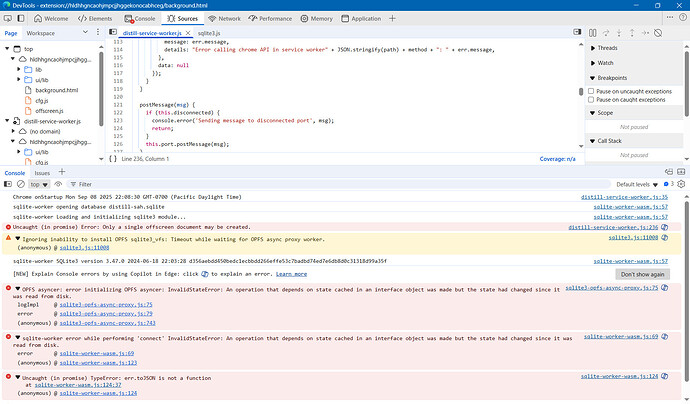
Task: Open the customize DevTools ellipsis menu
Action: pos(670,18)
